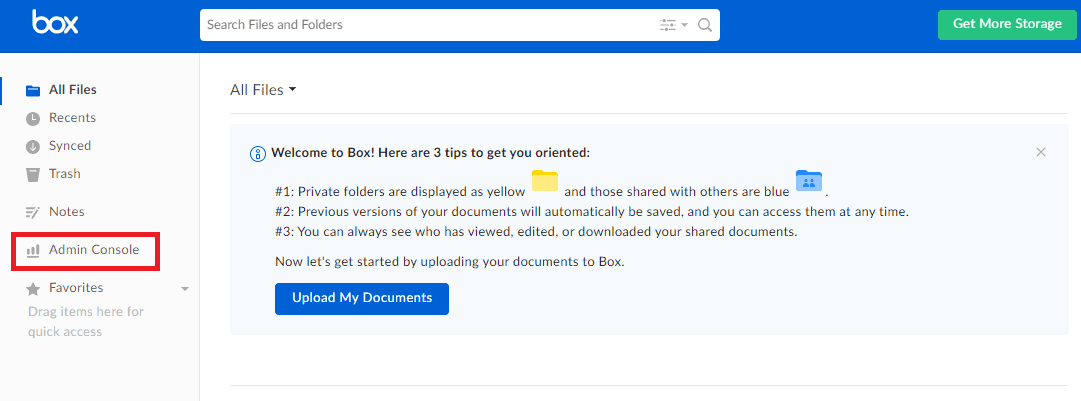Open the Admin Console
This screenshot has height=401, width=1081.
pyautogui.click(x=94, y=249)
